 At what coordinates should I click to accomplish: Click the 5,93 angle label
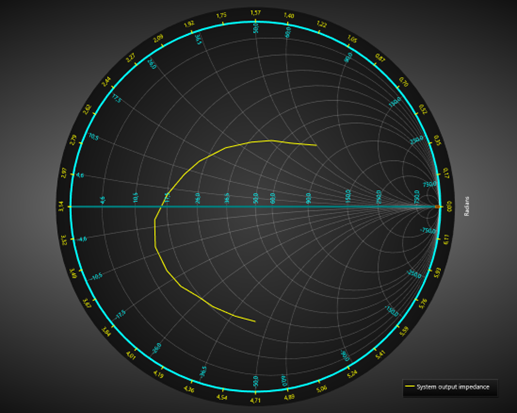[x=438, y=273]
